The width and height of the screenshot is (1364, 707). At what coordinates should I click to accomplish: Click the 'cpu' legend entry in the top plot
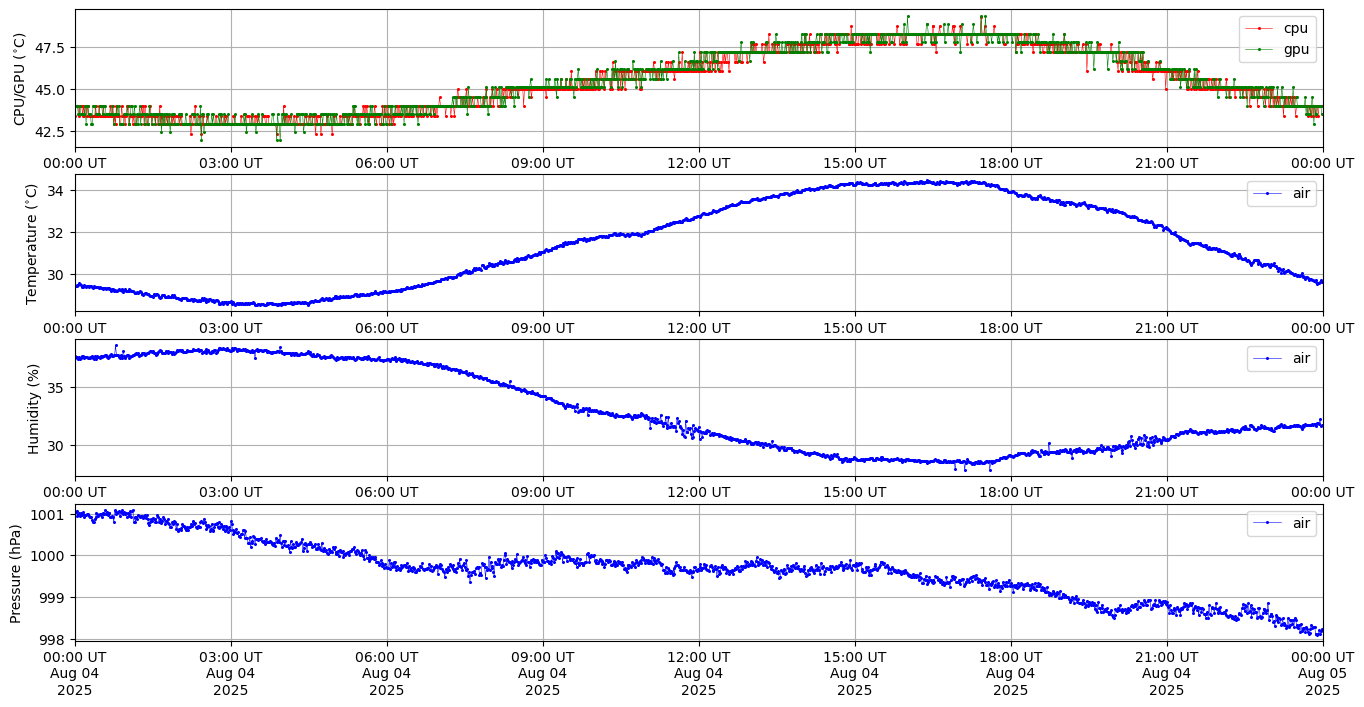click(1277, 29)
